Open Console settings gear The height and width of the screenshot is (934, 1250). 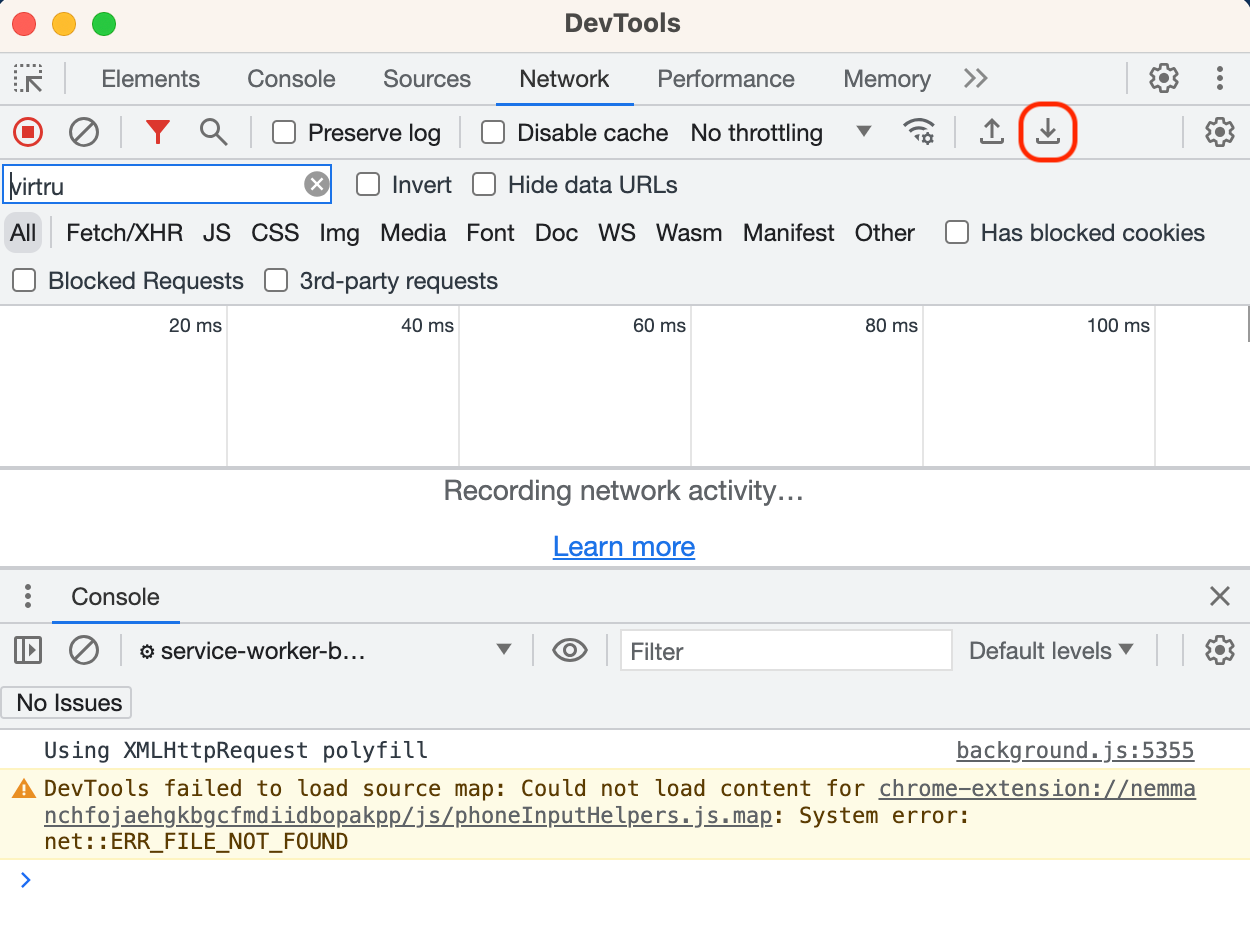pyautogui.click(x=1220, y=651)
